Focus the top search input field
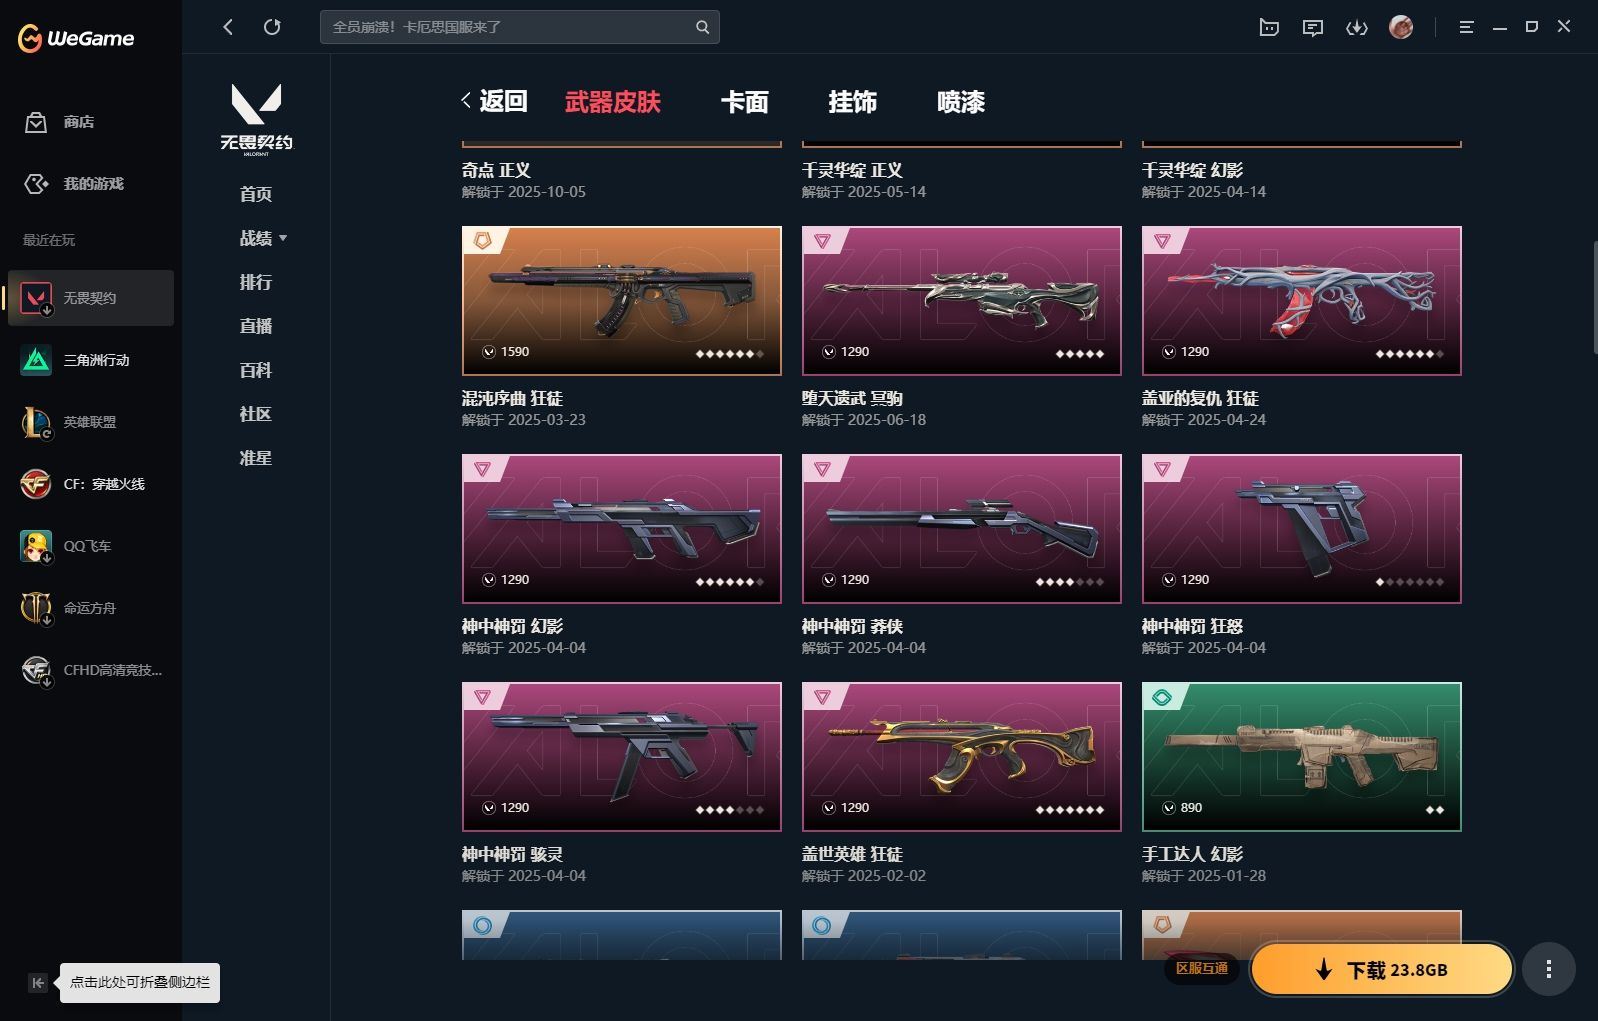This screenshot has height=1021, width=1598. tap(510, 27)
